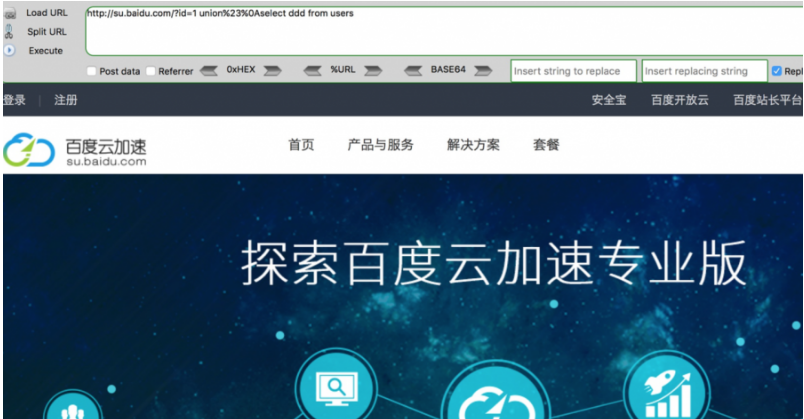
Task: Open the 登录 login link
Action: pyautogui.click(x=14, y=100)
